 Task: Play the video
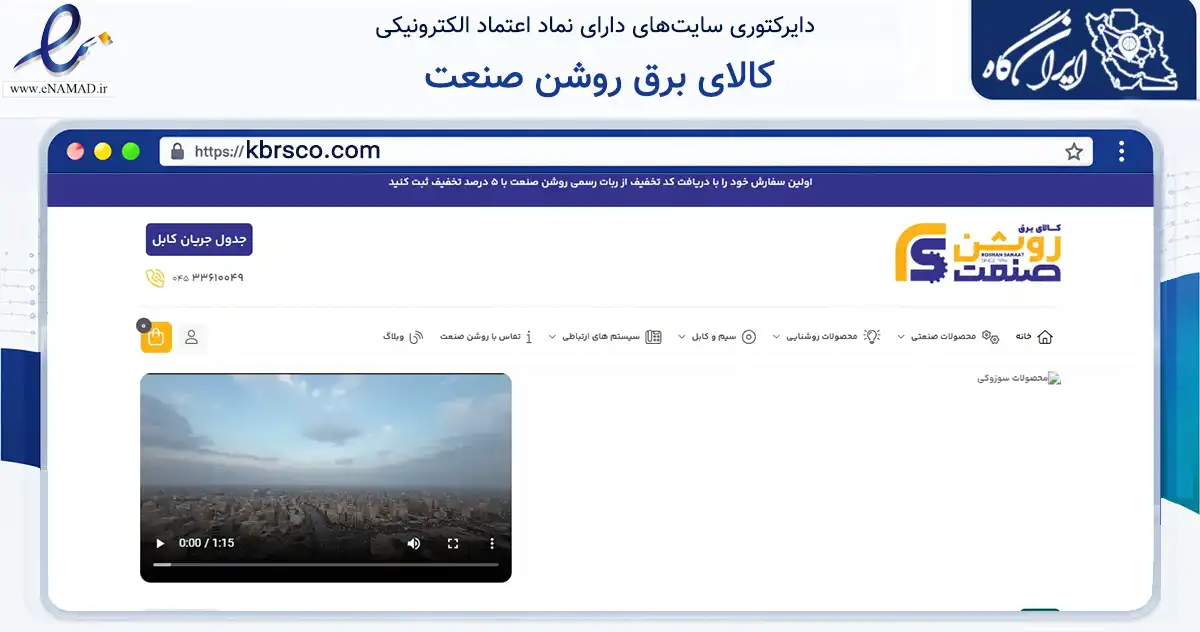tap(159, 544)
